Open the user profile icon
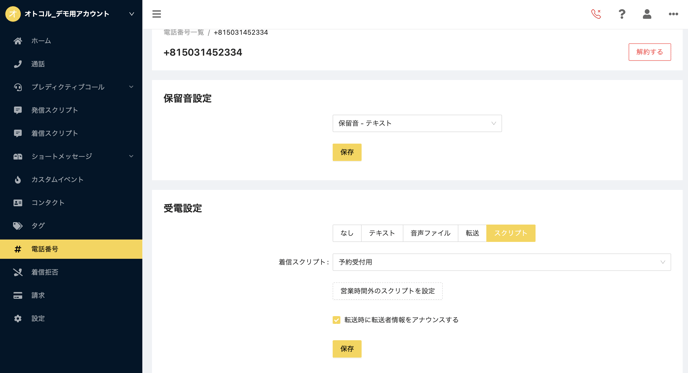This screenshot has height=373, width=688. pyautogui.click(x=647, y=14)
